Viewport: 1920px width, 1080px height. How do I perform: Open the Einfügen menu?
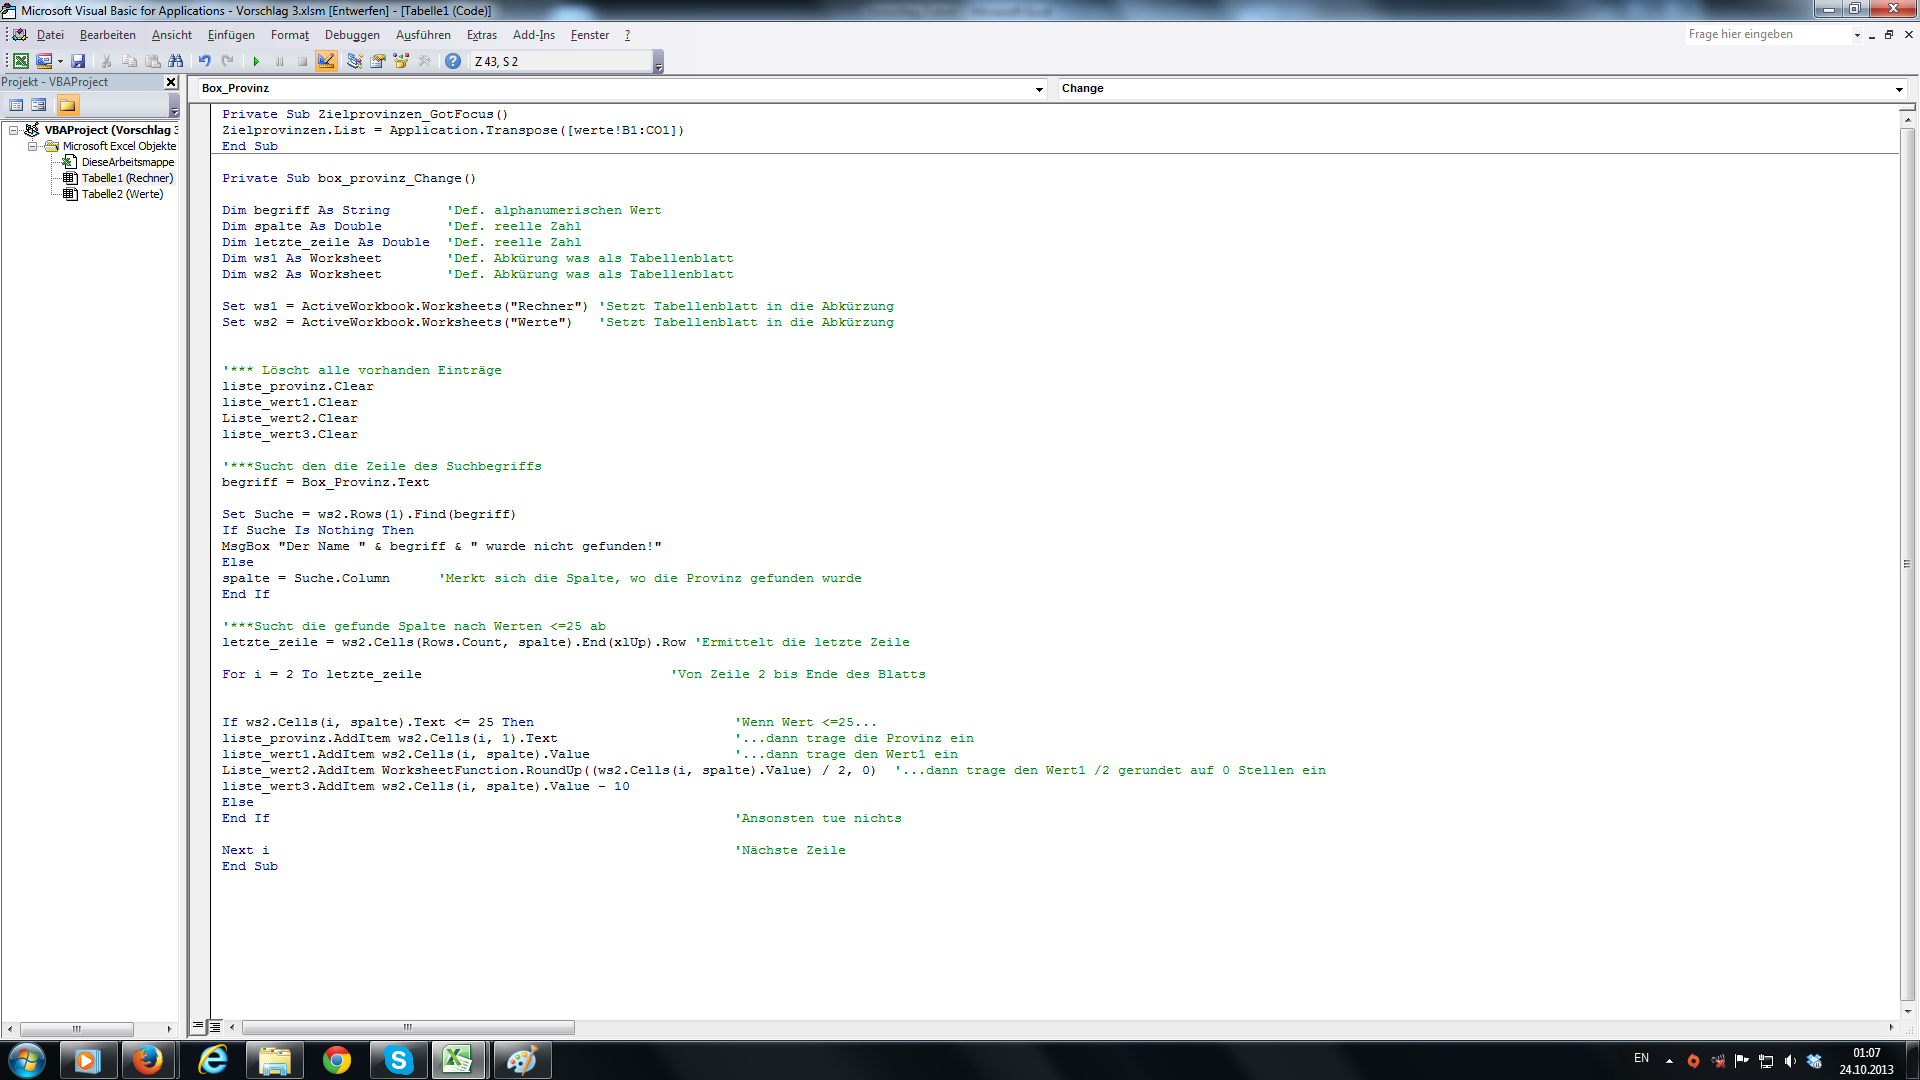231,35
